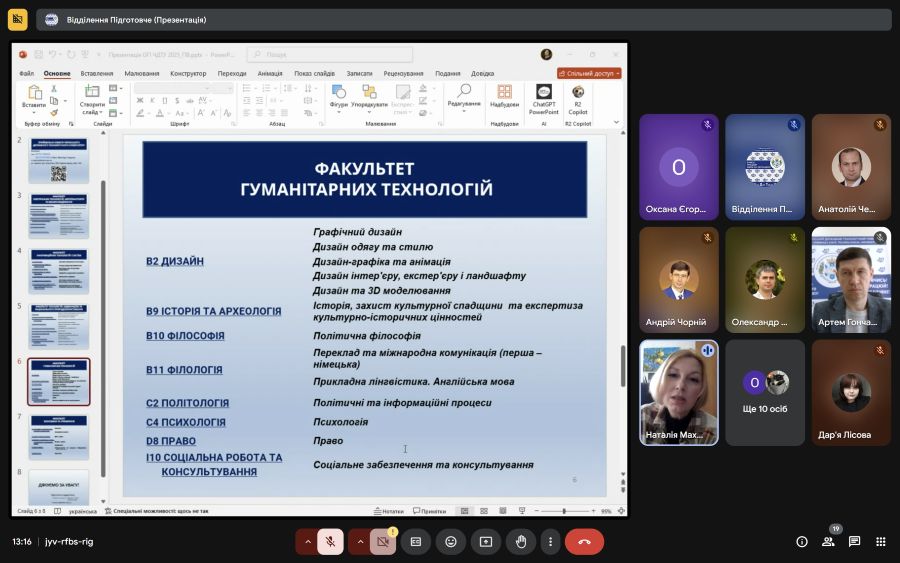The width and height of the screenshot is (900, 563).
Task: Click the PowerPoint zoom slider
Action: tap(565, 511)
